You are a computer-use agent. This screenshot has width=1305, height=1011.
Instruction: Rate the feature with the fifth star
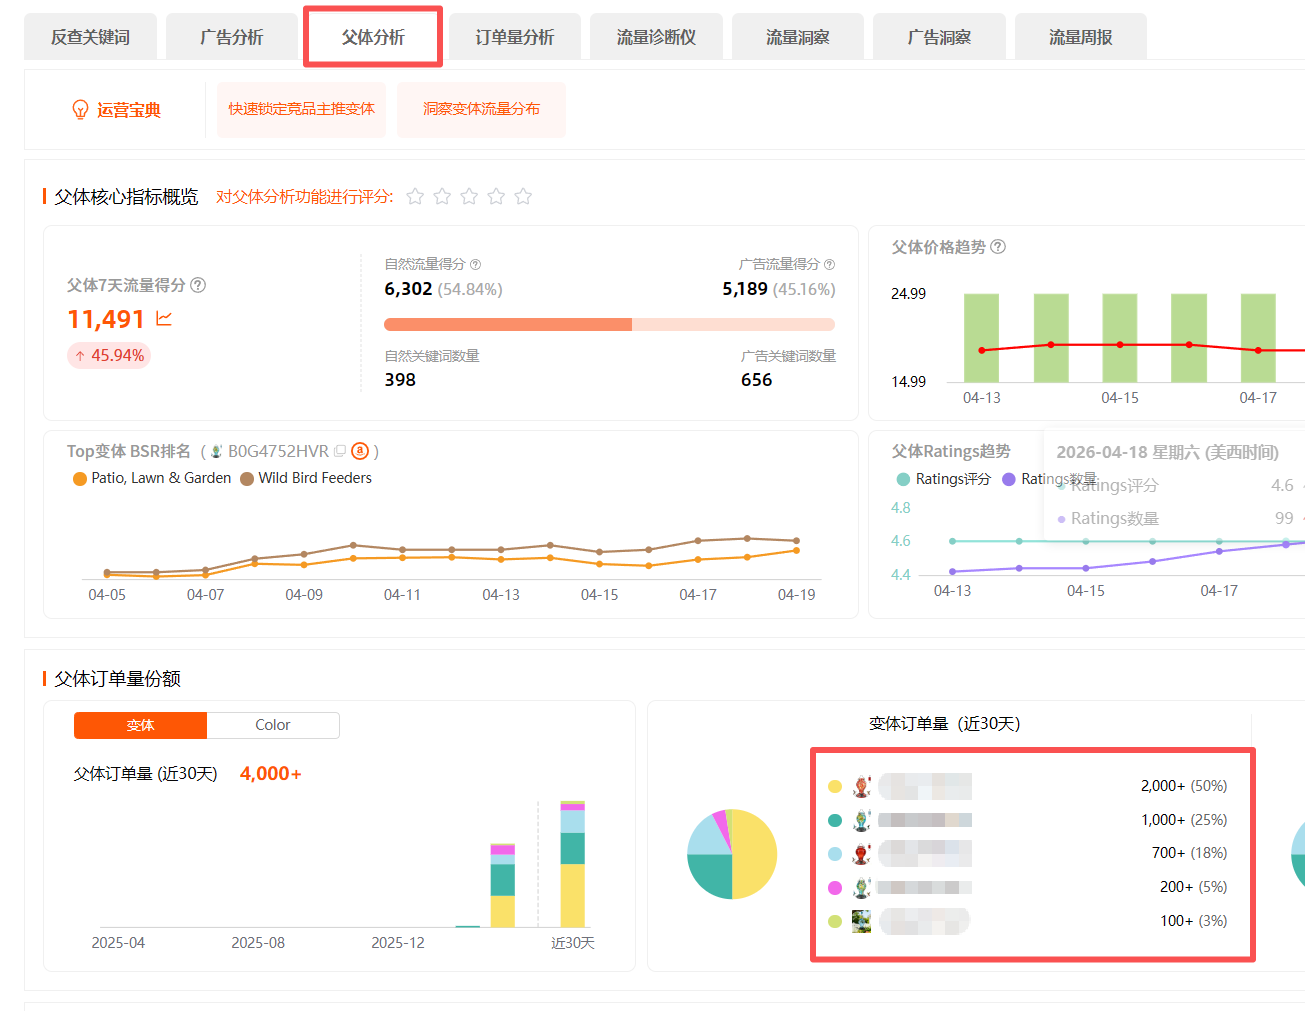(x=523, y=197)
